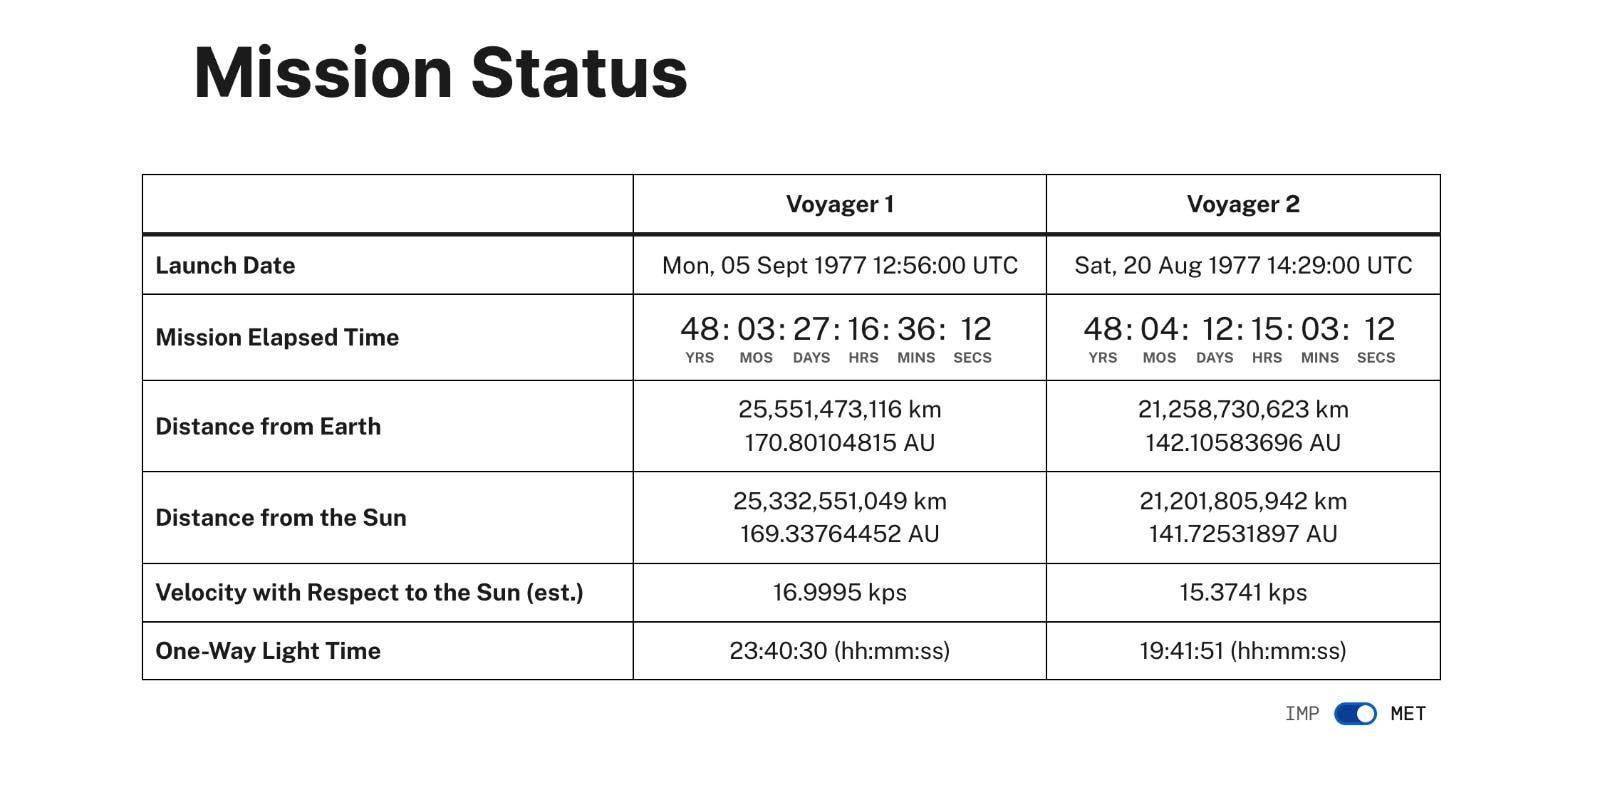The image size is (1600, 795).
Task: Toggle the IMP/MET units switch
Action: [x=1355, y=713]
